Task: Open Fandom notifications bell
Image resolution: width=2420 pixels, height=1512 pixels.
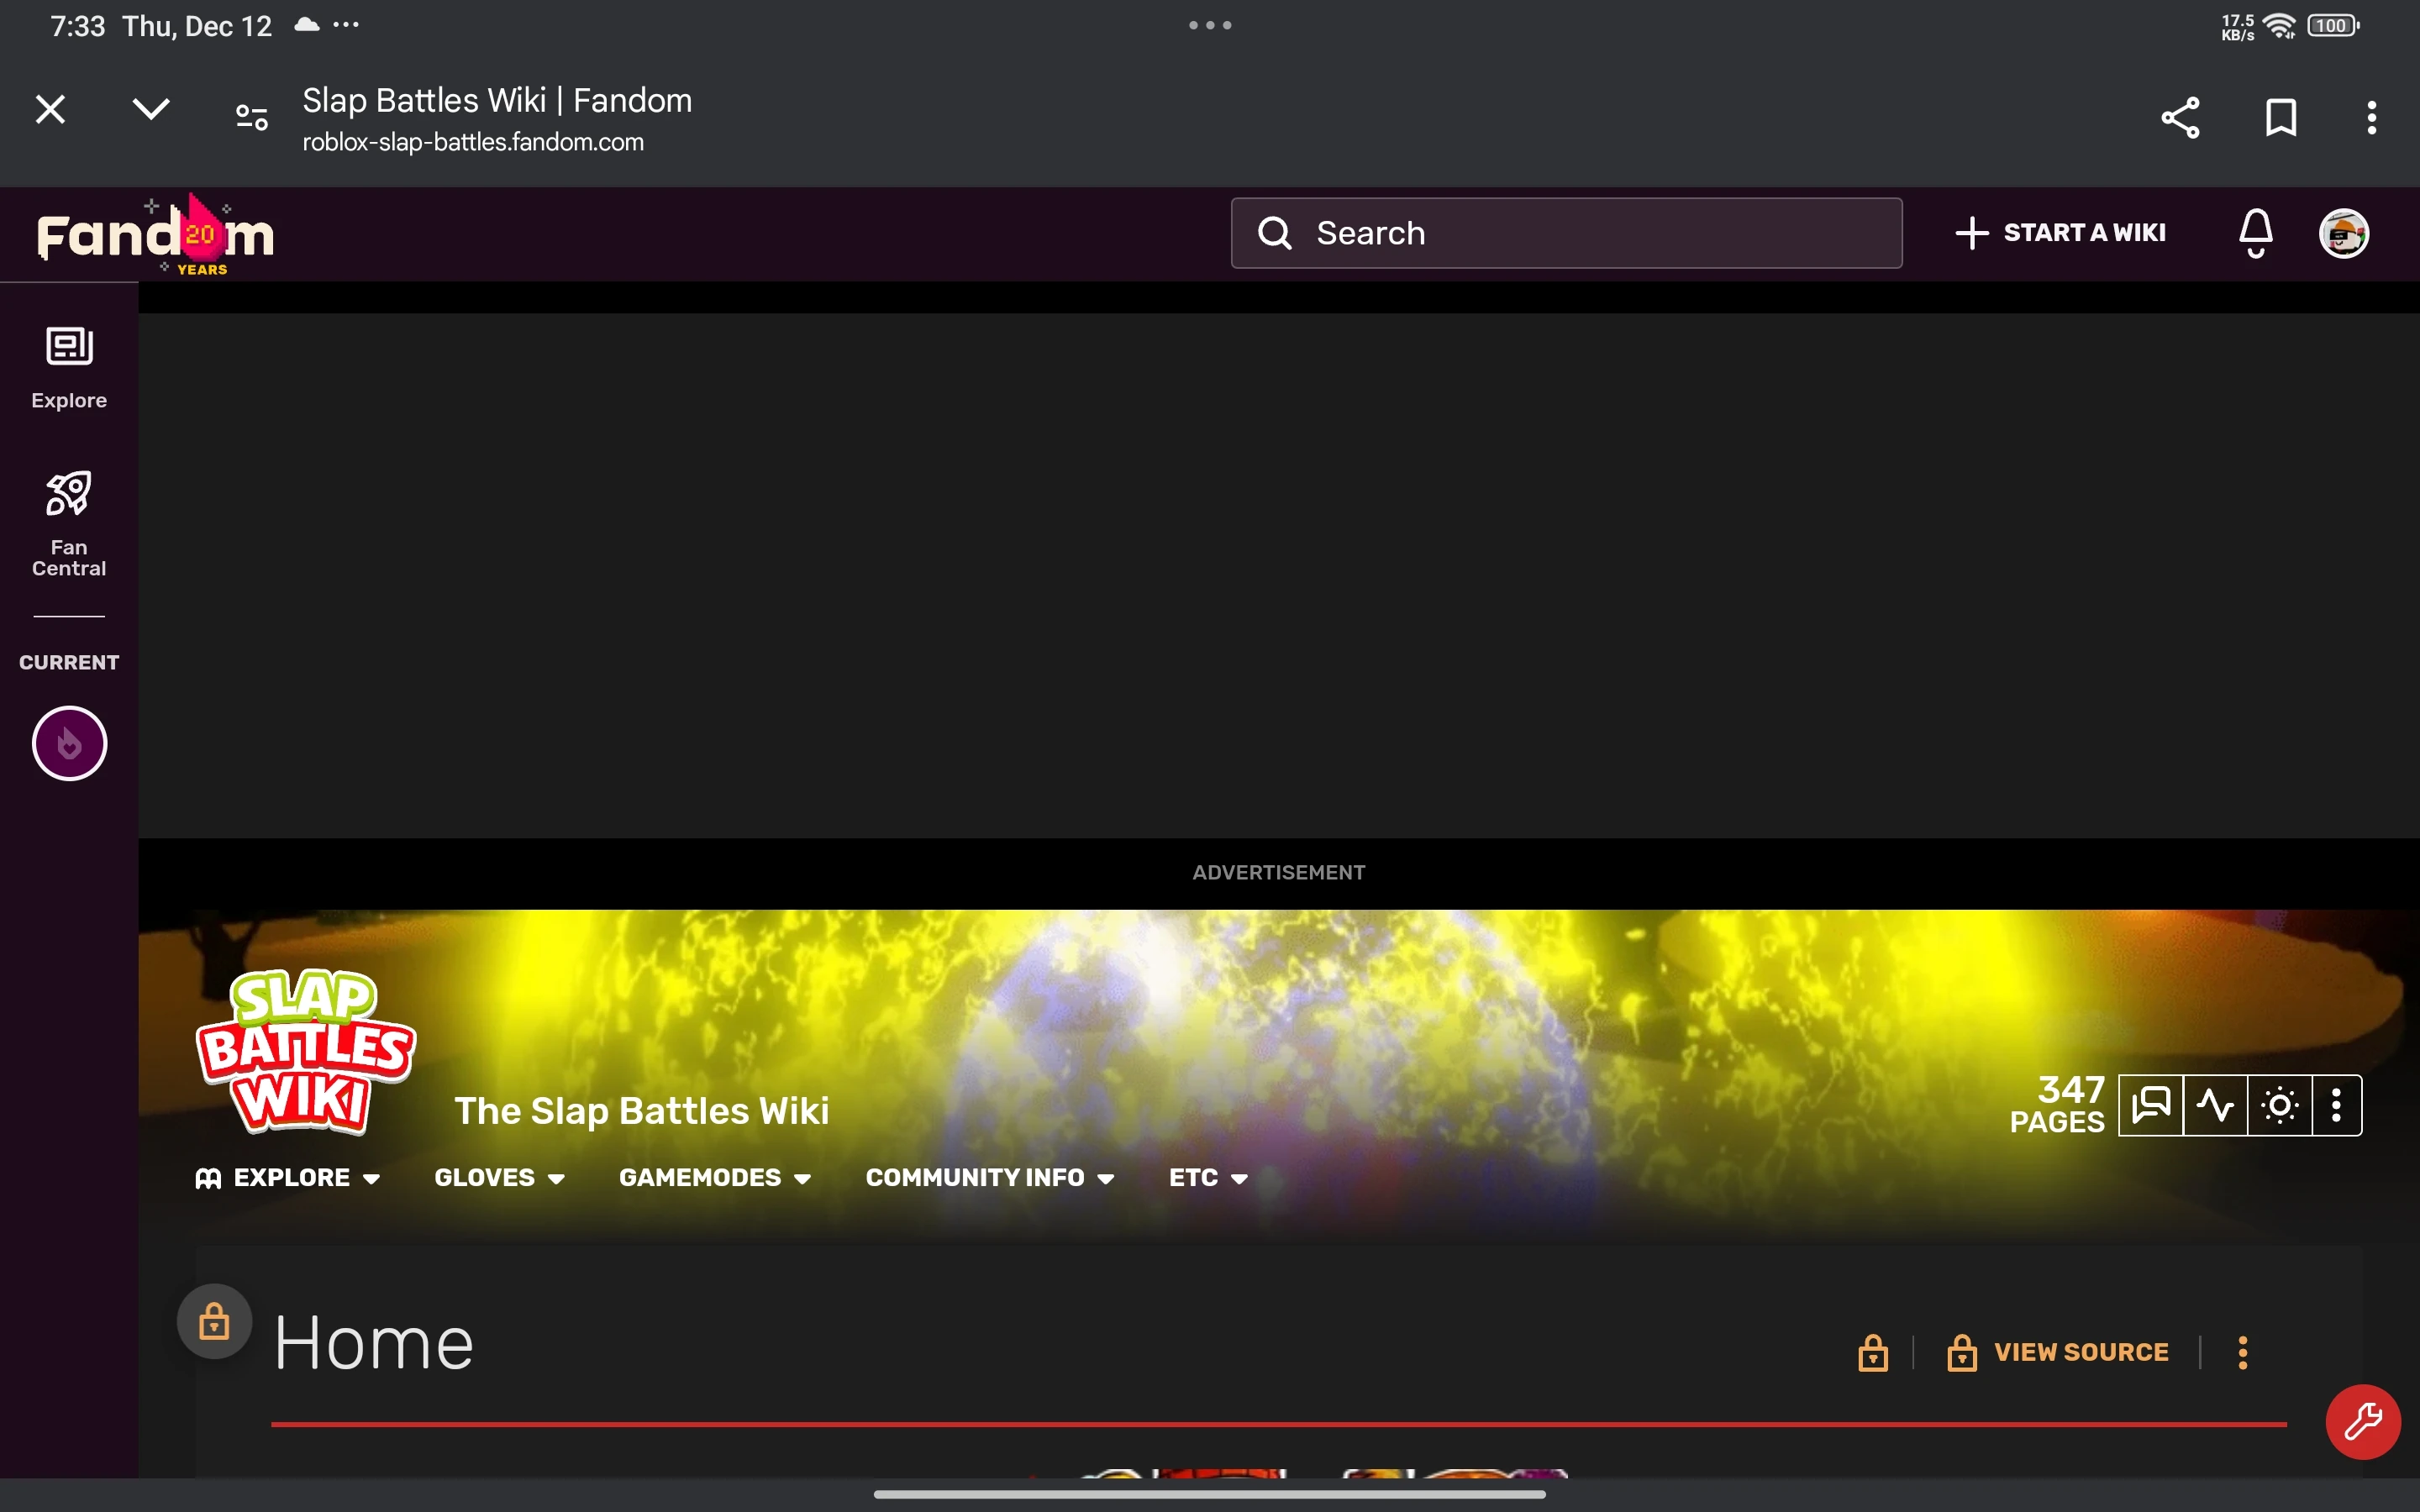Action: click(x=2255, y=232)
